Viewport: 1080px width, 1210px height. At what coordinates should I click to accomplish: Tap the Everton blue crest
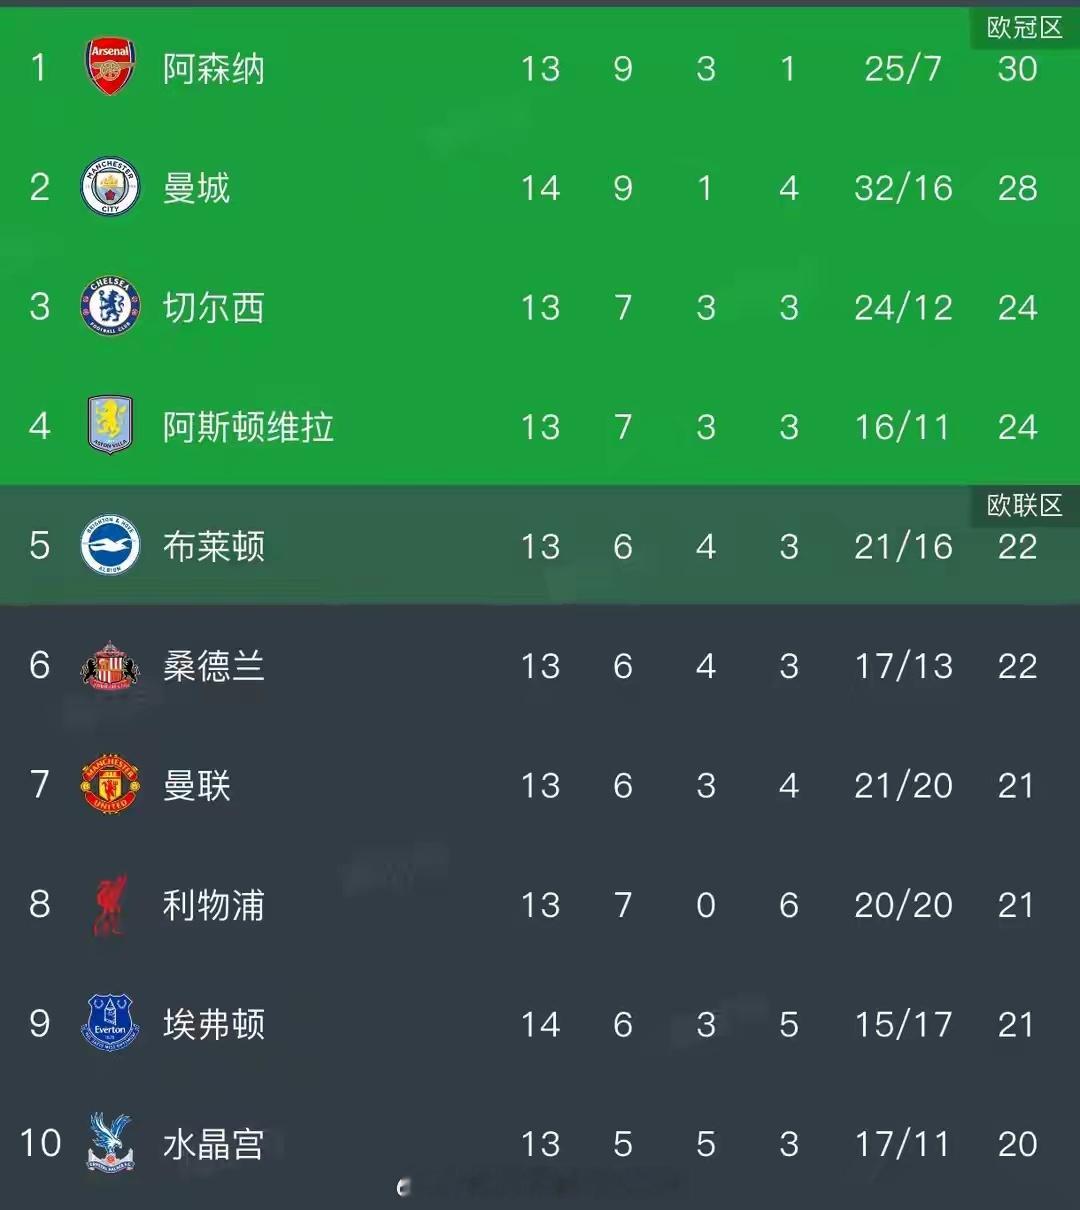[110, 1023]
